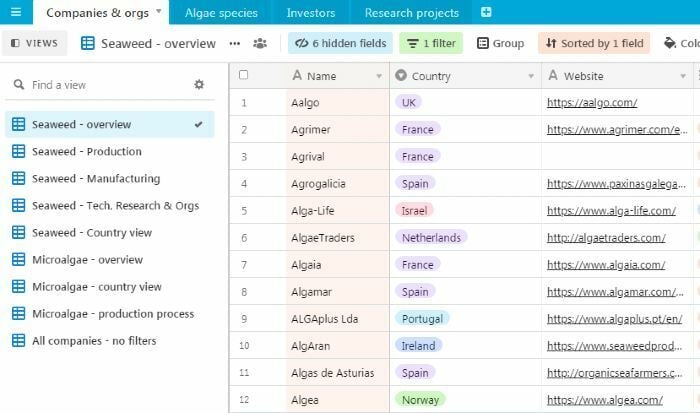Expand the Country column dropdown arrow
The image size is (700, 413).
tap(531, 76)
